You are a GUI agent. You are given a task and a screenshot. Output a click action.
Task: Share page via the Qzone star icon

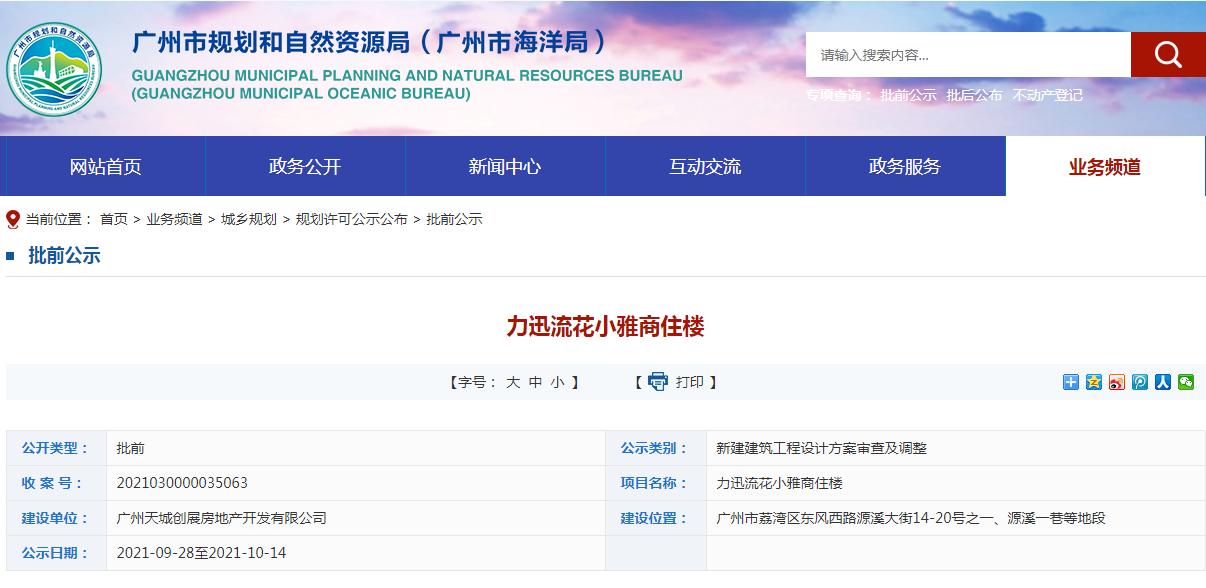point(1094,381)
